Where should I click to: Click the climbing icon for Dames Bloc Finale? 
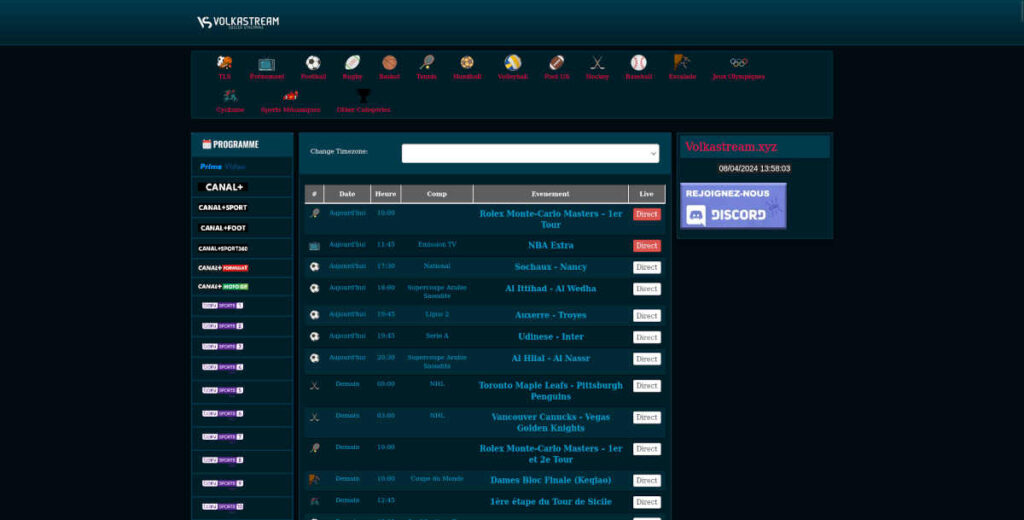coord(314,480)
